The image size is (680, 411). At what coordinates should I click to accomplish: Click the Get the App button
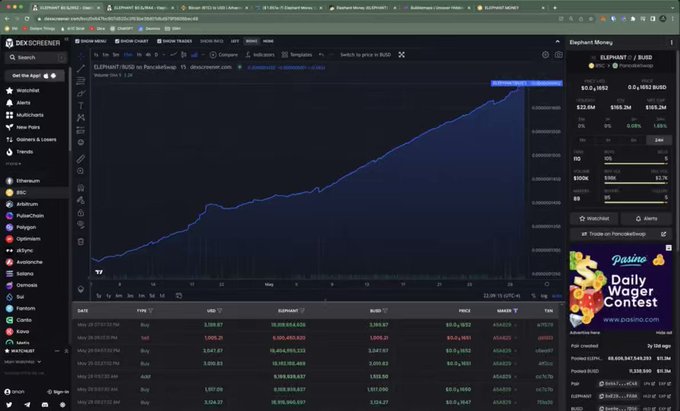[34, 75]
